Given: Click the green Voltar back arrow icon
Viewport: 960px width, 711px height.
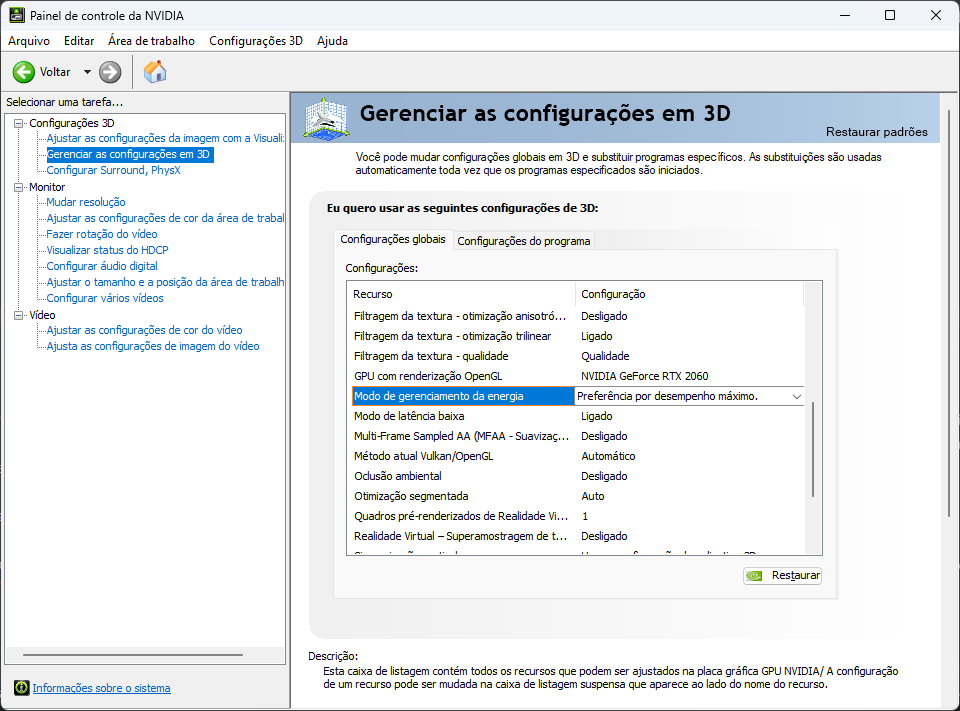Looking at the screenshot, I should coord(24,72).
